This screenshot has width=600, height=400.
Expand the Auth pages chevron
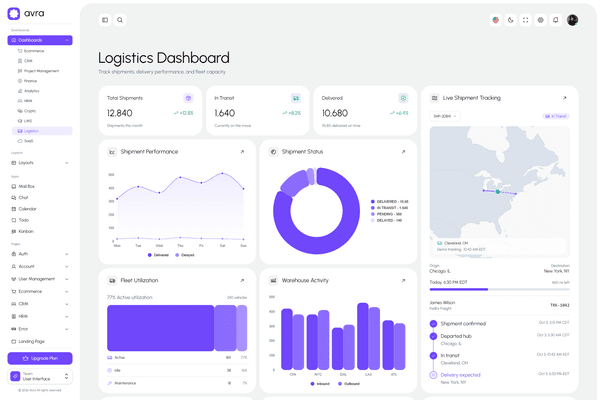tap(67, 254)
